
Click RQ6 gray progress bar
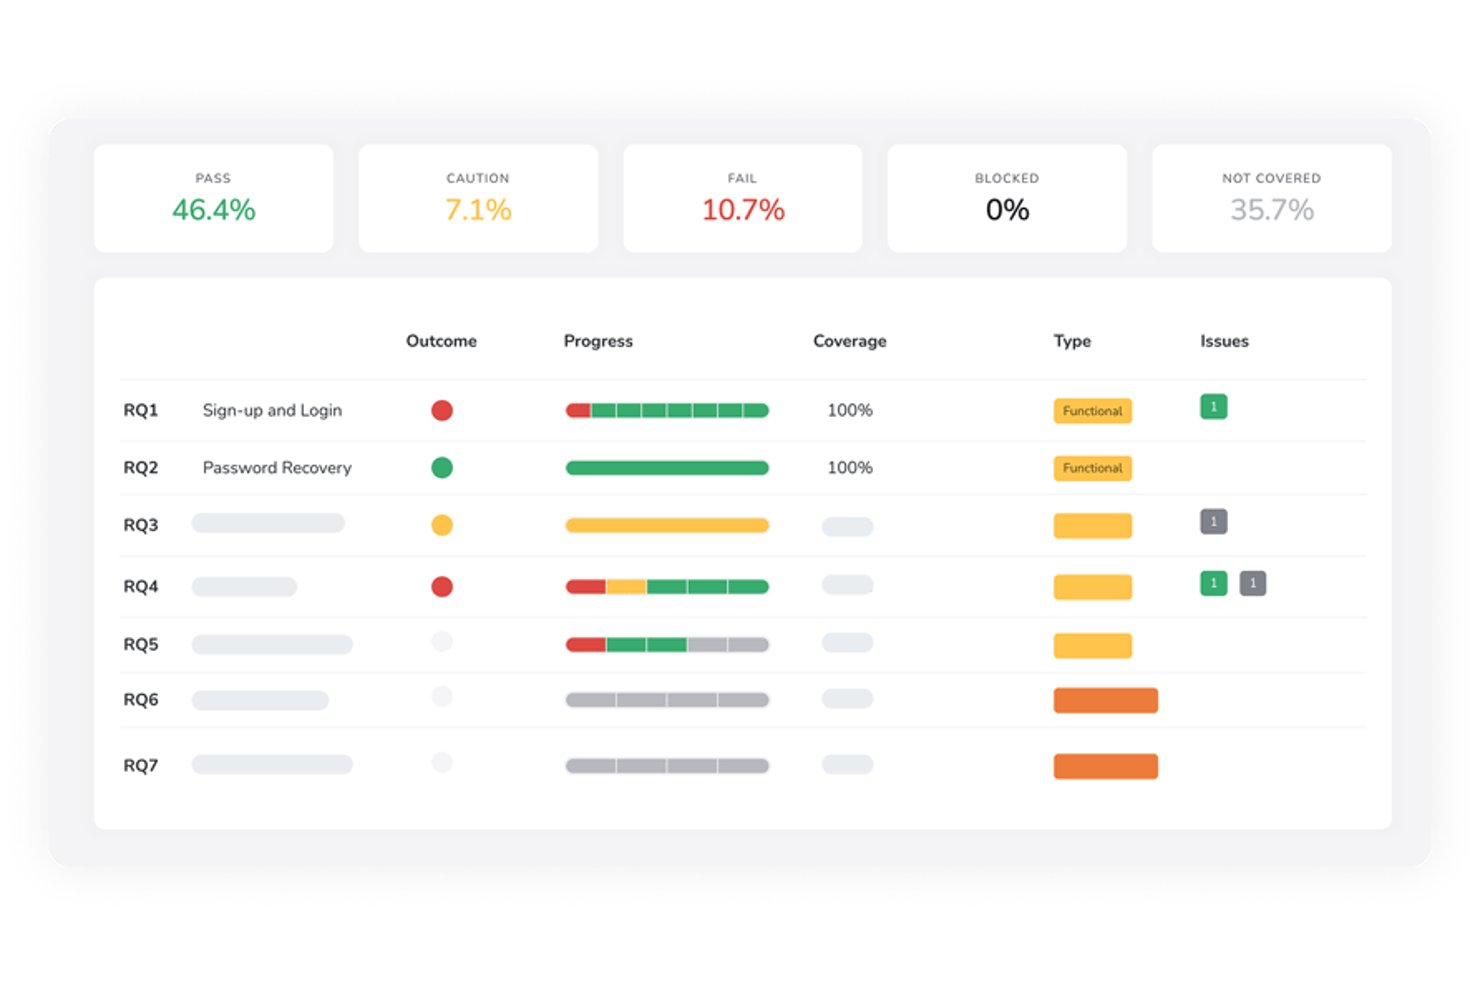[x=667, y=700]
